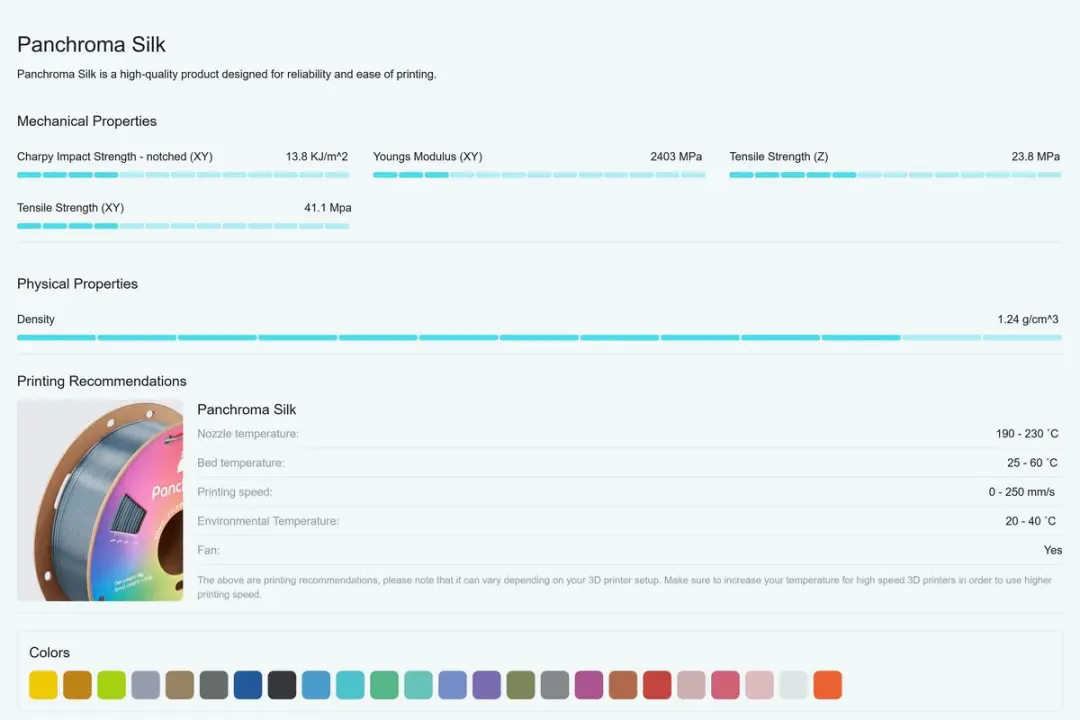Click the product description sentence under title
Screen dimensions: 1080x720
(x=227, y=74)
